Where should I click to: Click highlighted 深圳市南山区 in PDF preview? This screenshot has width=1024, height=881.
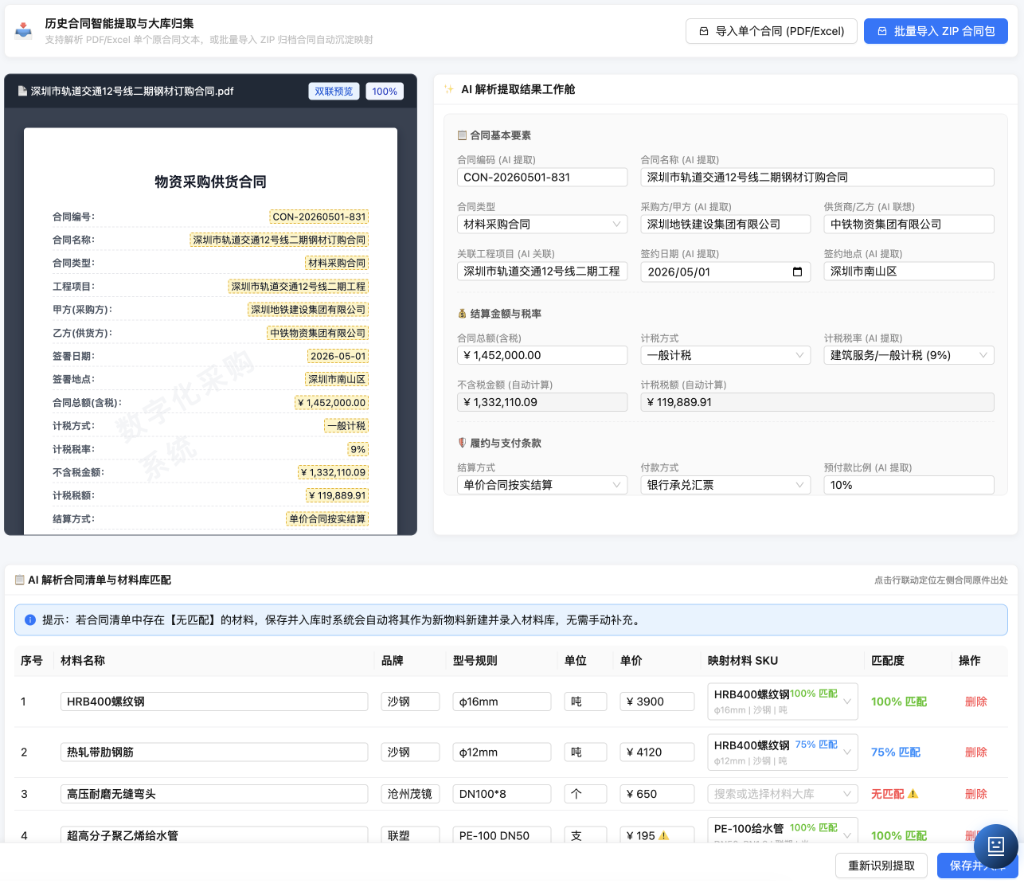pos(337,379)
